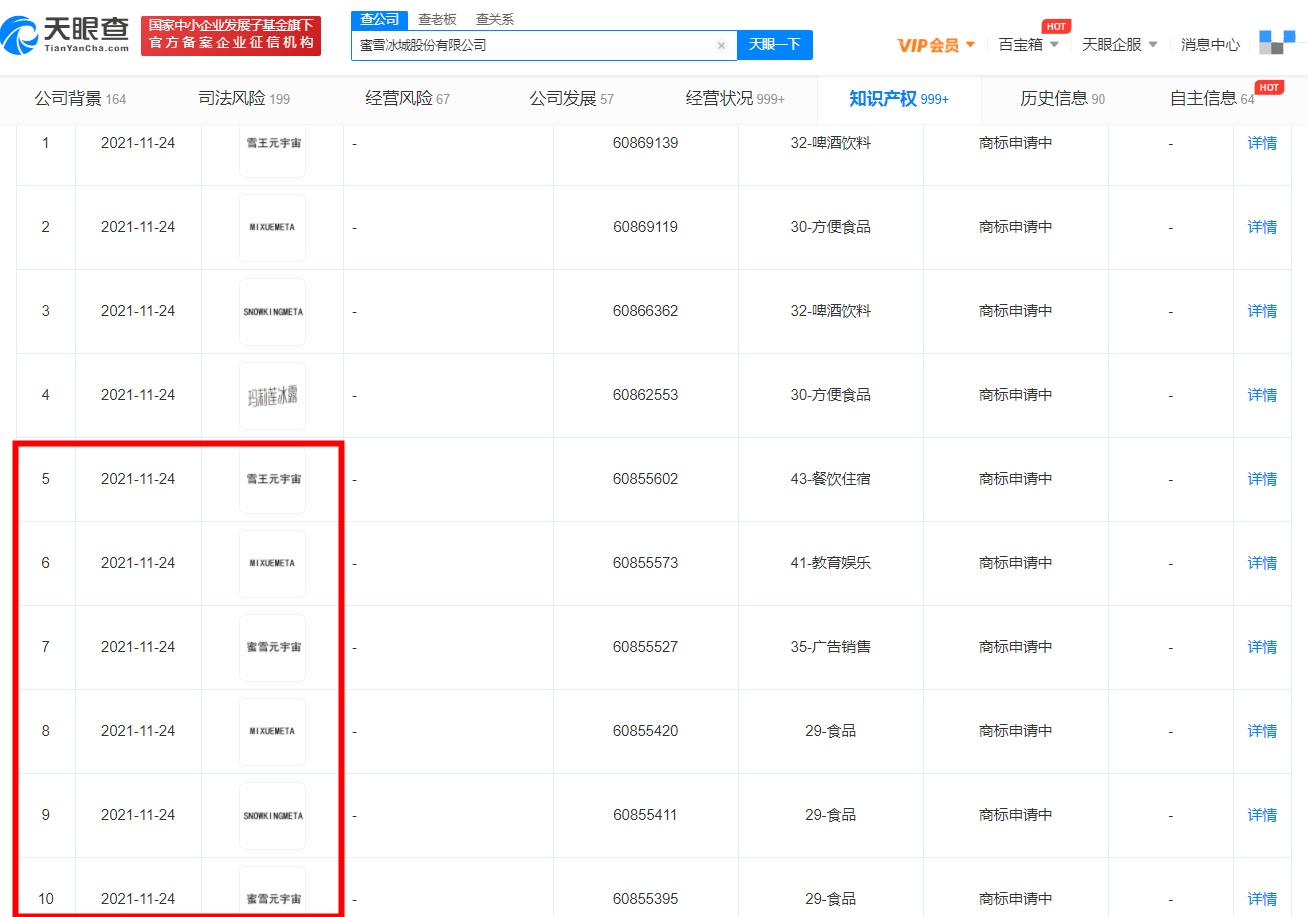The height and width of the screenshot is (917, 1308).
Task: Click the TianYanCha logo
Action: coord(66,35)
